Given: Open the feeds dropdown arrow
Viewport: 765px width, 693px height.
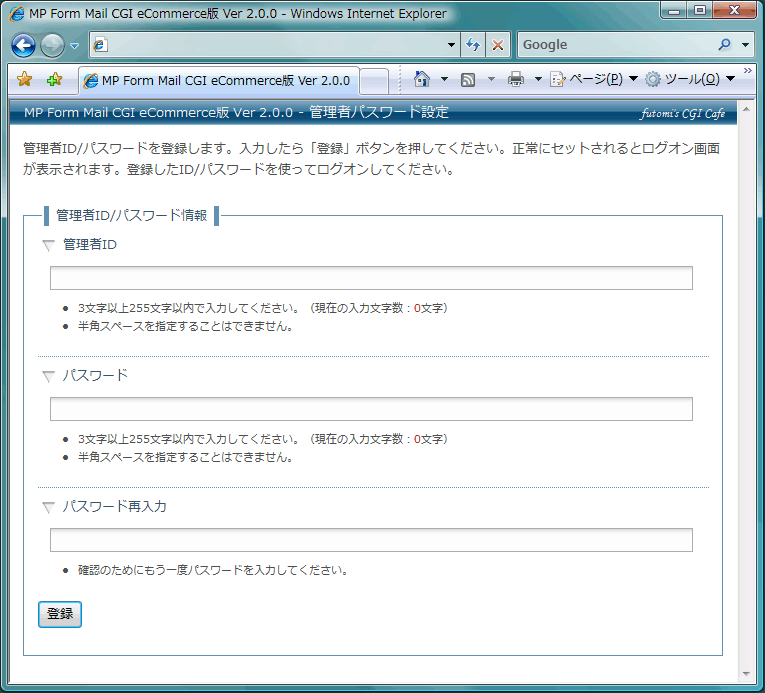Looking at the screenshot, I should coord(491,79).
